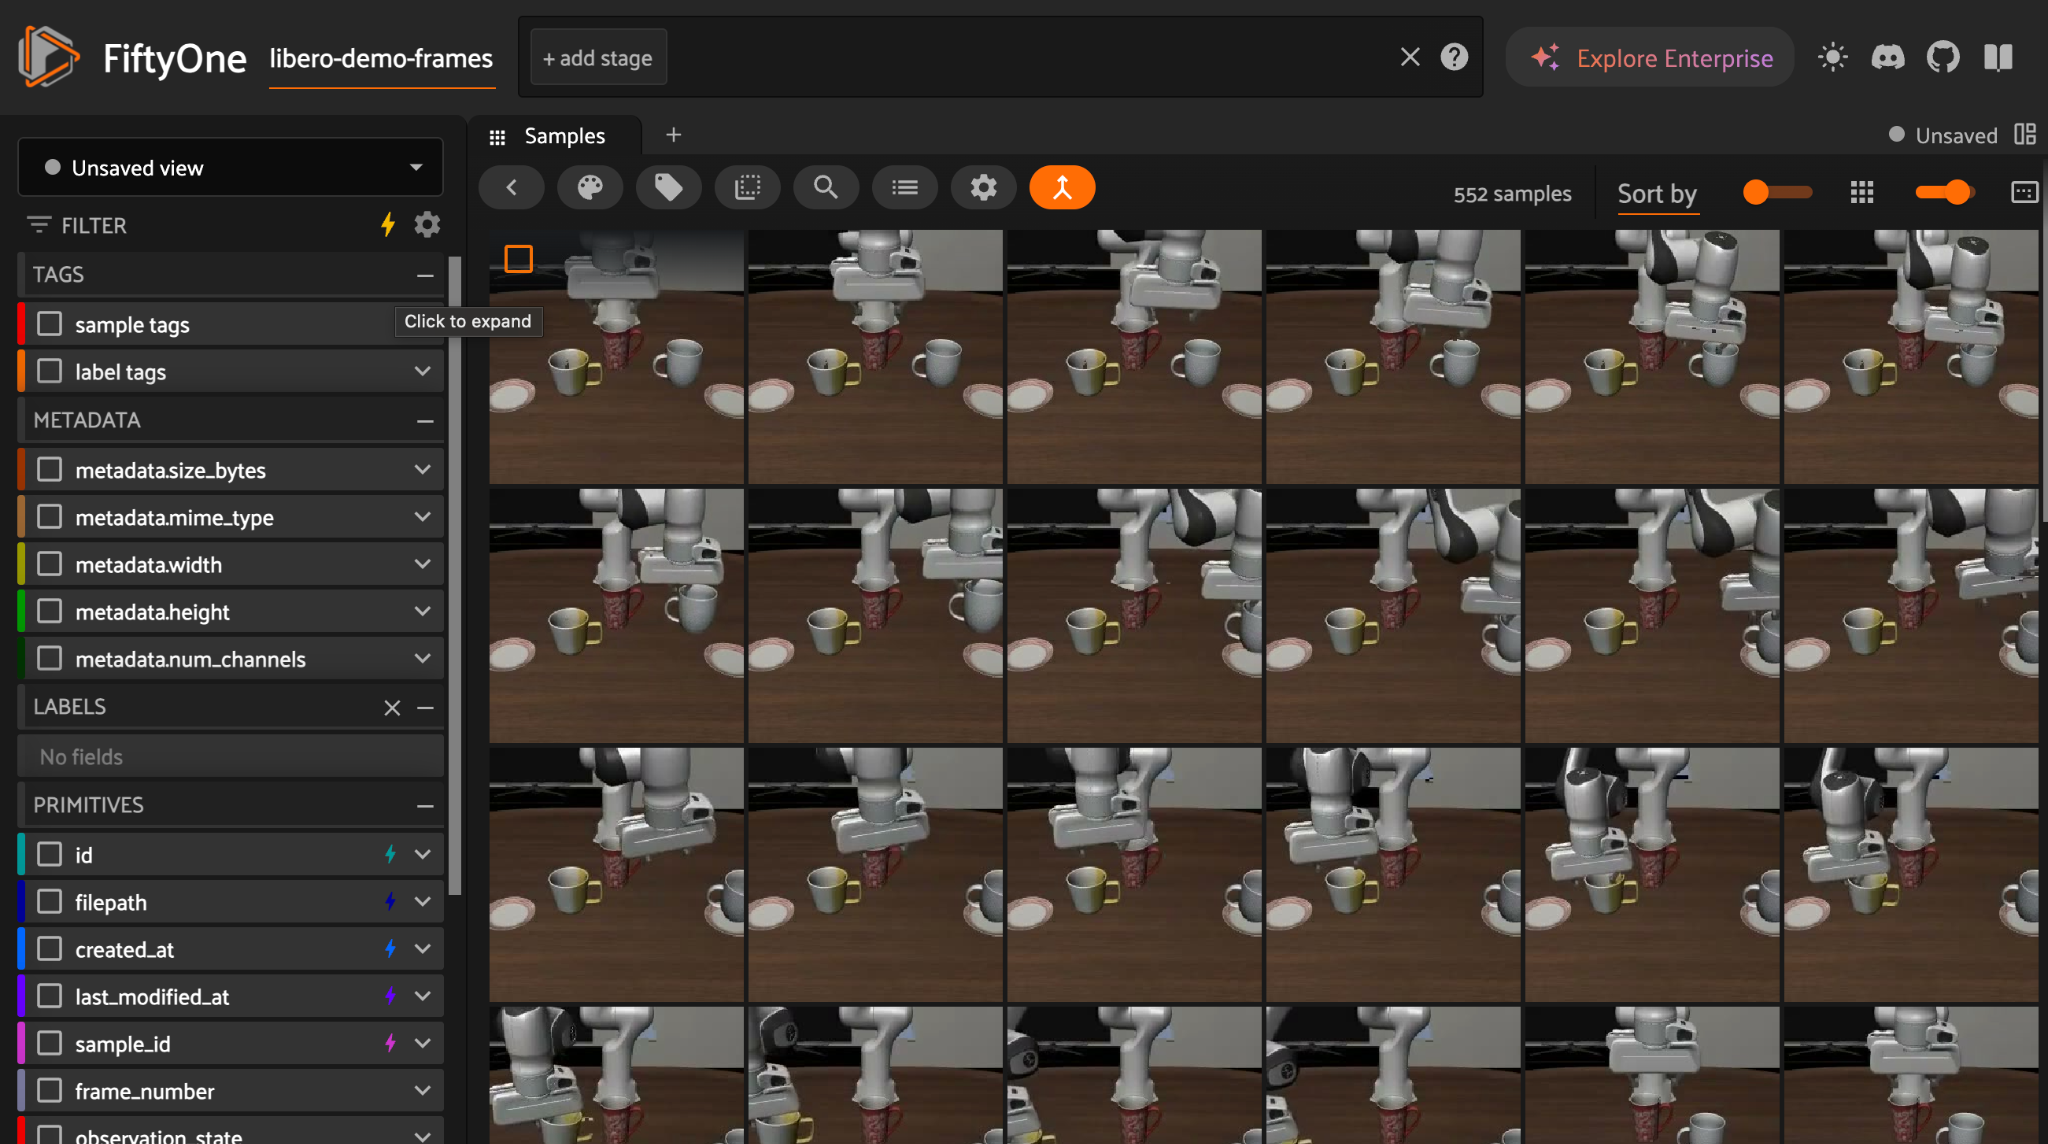The width and height of the screenshot is (2048, 1144).
Task: Click the FILTER heading in sidebar
Action: [x=94, y=226]
